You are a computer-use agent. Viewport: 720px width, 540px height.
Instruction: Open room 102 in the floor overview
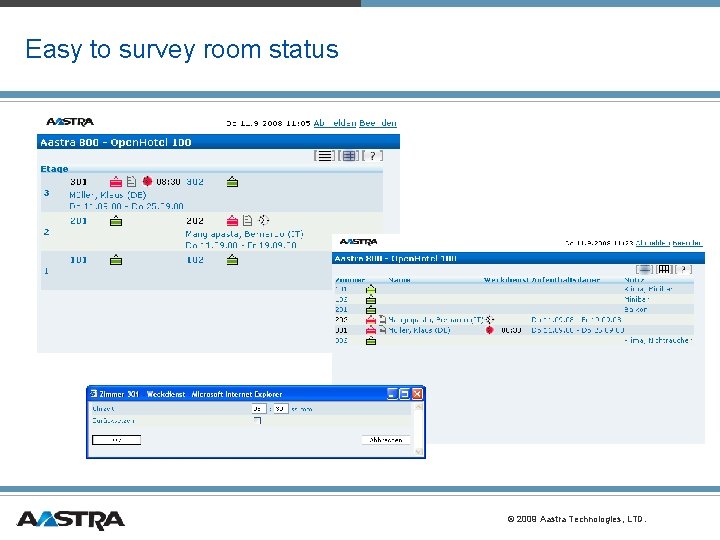[195, 260]
